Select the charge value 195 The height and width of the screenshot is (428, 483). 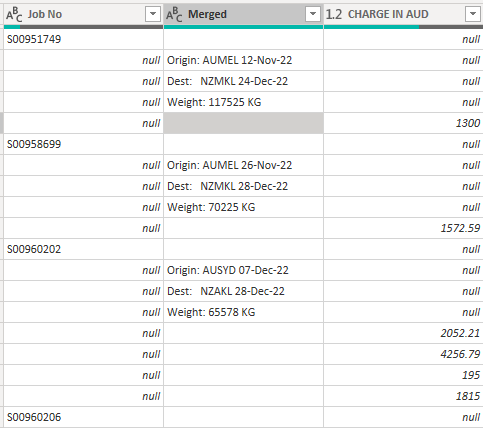point(403,375)
